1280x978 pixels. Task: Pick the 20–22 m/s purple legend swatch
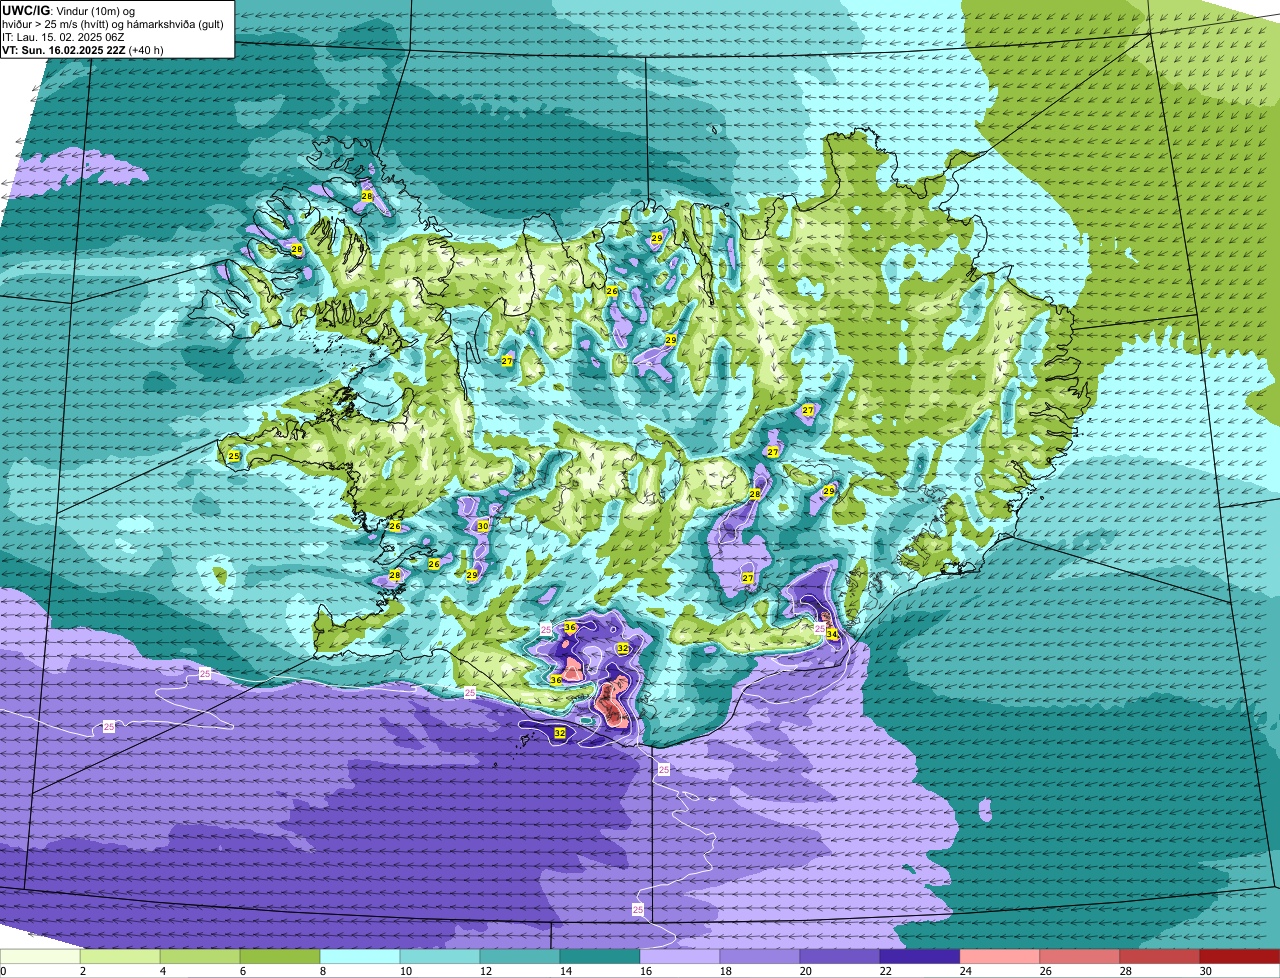[x=840, y=956]
